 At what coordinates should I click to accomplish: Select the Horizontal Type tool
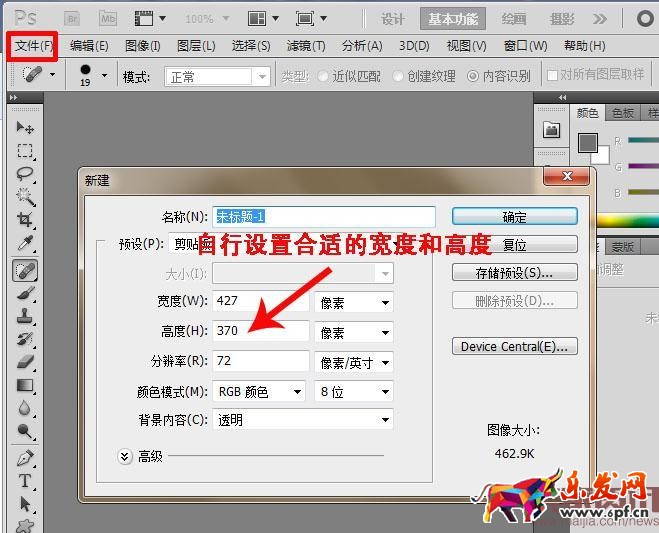(x=25, y=480)
